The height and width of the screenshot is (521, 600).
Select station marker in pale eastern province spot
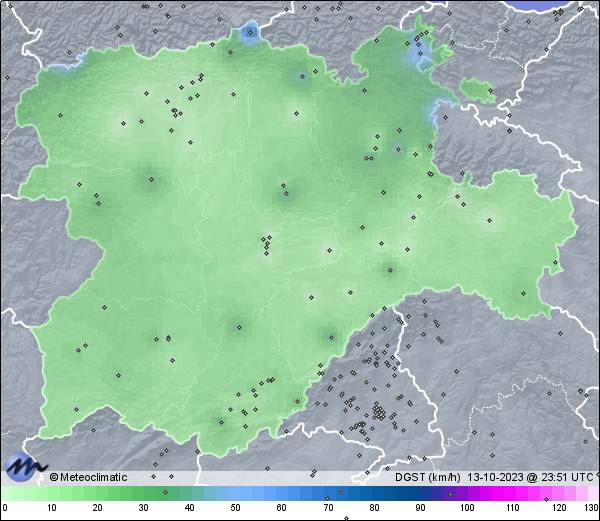pyautogui.click(x=489, y=220)
